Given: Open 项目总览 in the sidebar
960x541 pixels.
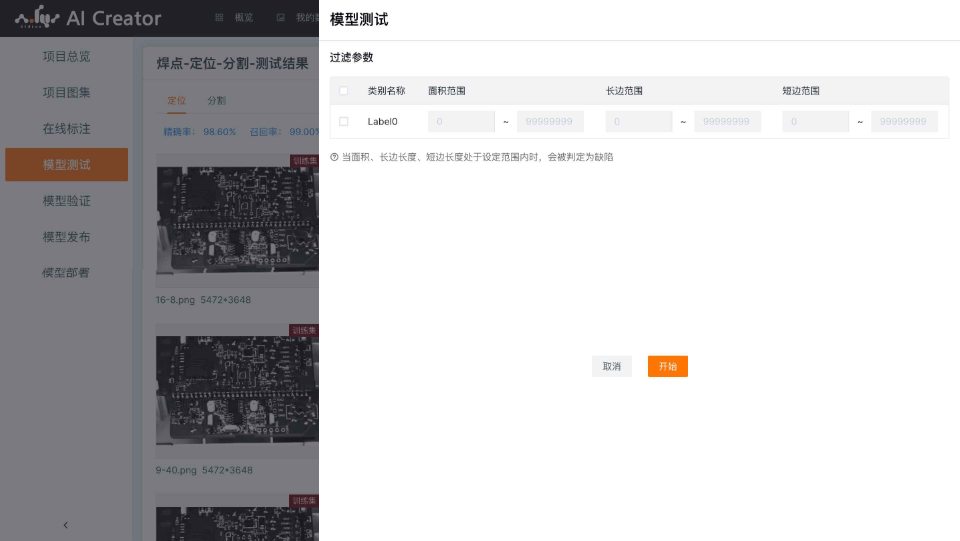Looking at the screenshot, I should (66, 57).
